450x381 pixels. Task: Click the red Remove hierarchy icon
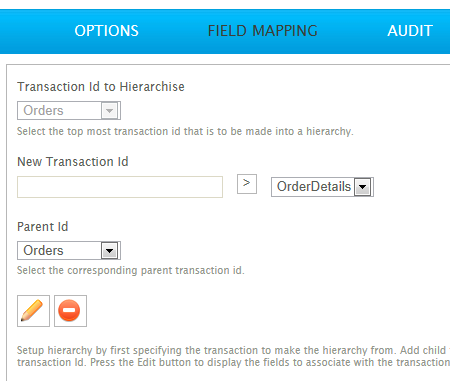(70, 311)
